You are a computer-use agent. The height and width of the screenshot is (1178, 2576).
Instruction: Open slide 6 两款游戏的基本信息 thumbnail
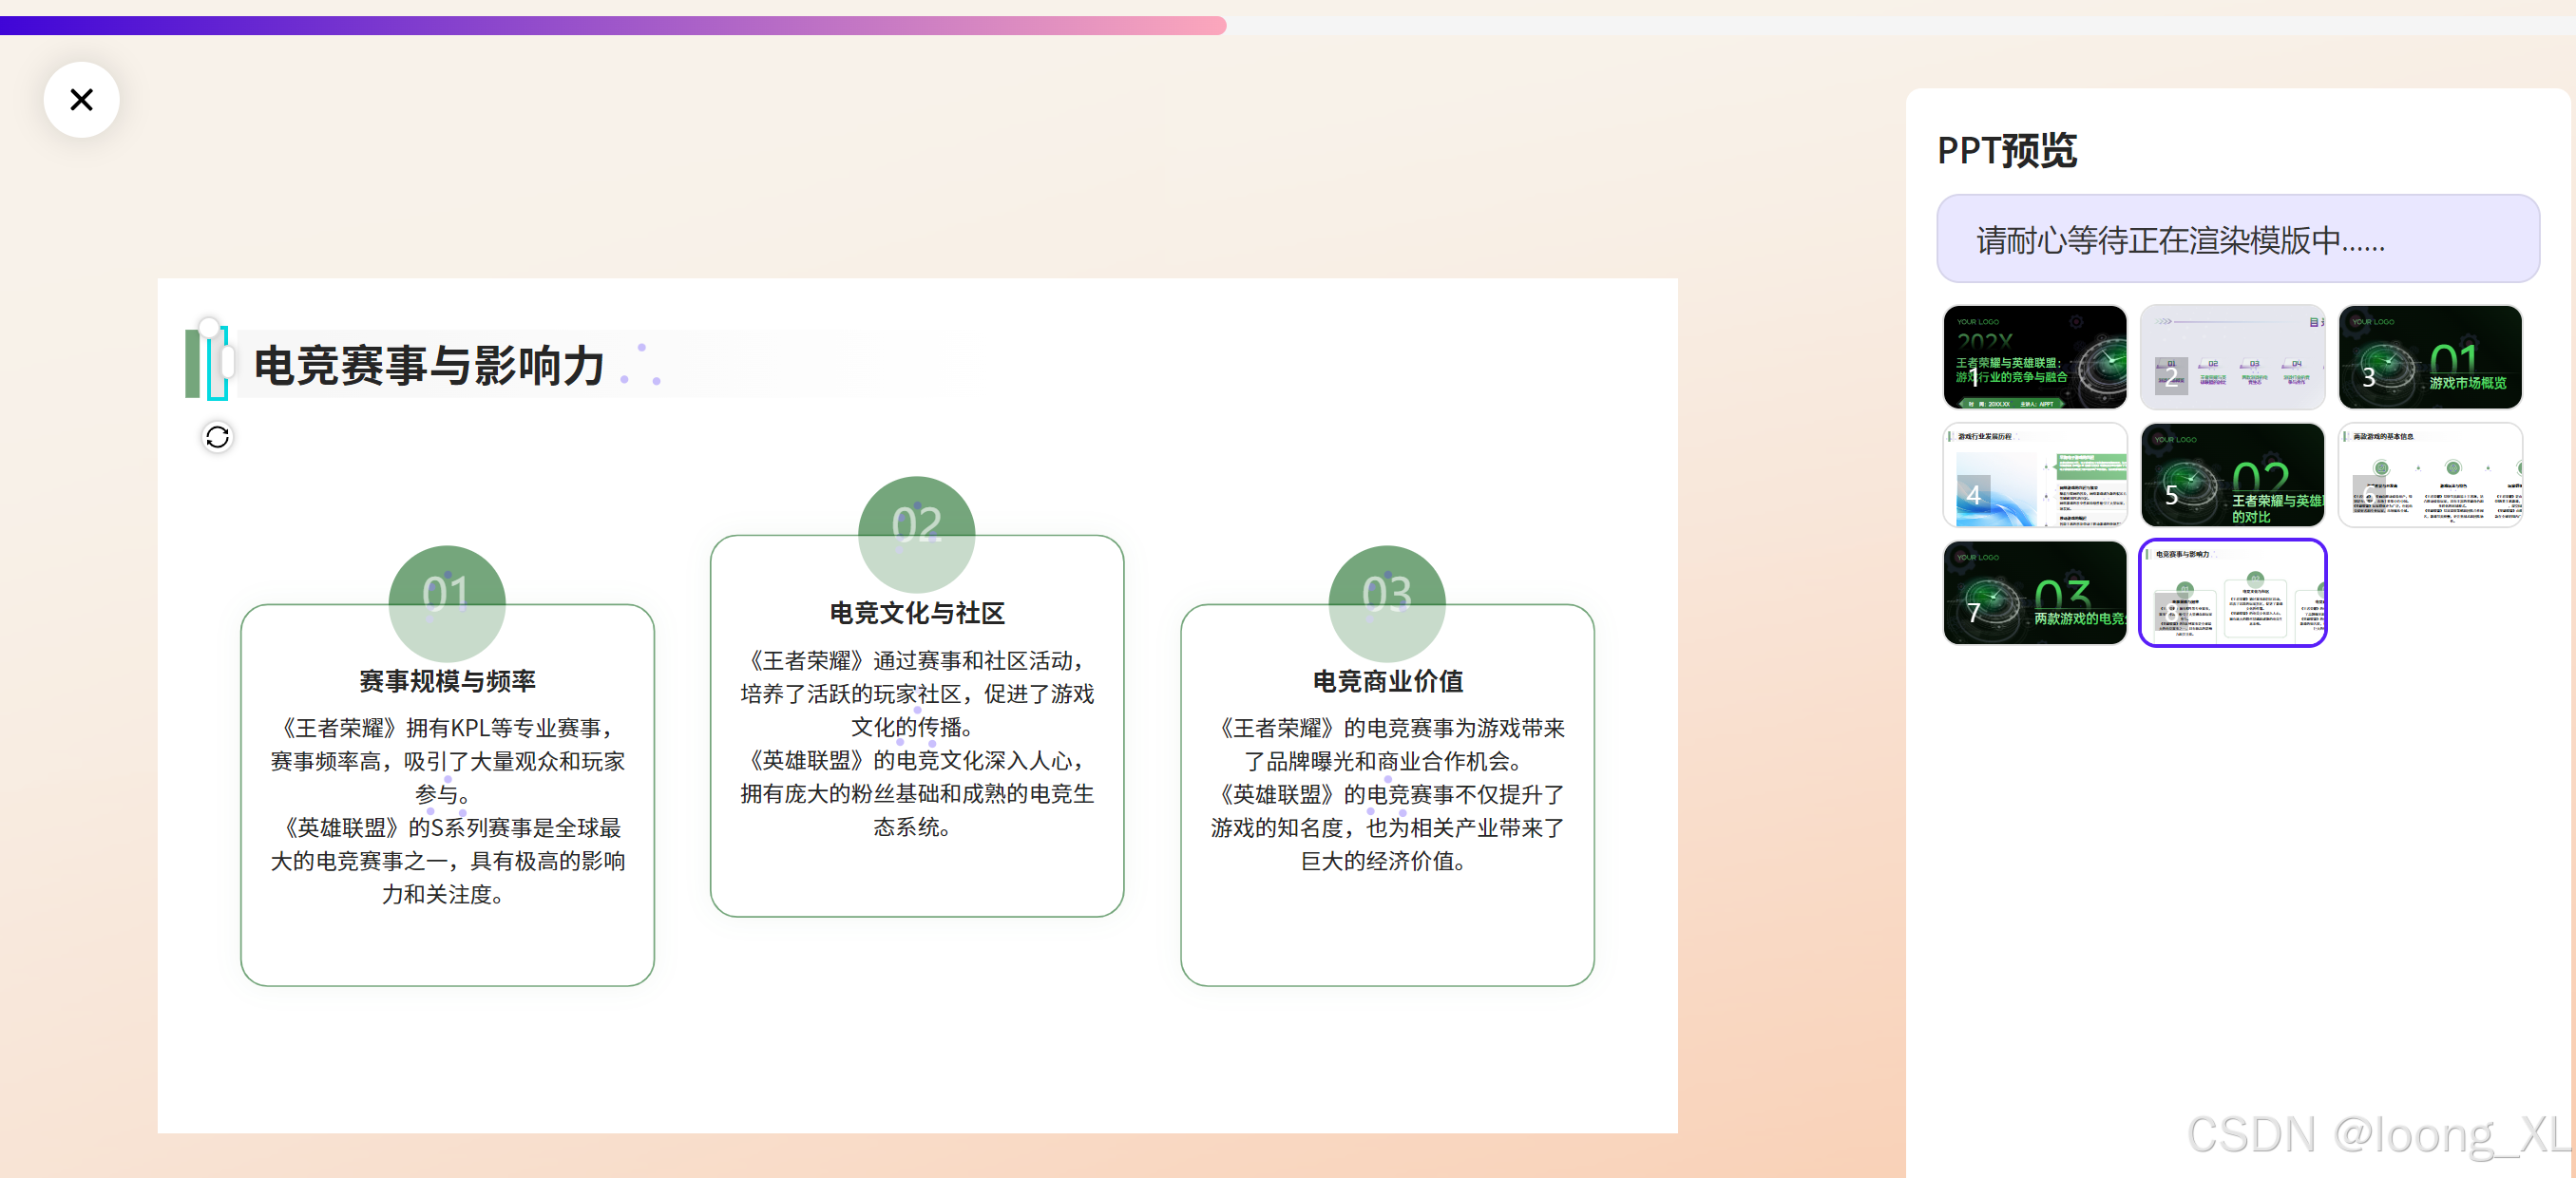coord(2429,475)
